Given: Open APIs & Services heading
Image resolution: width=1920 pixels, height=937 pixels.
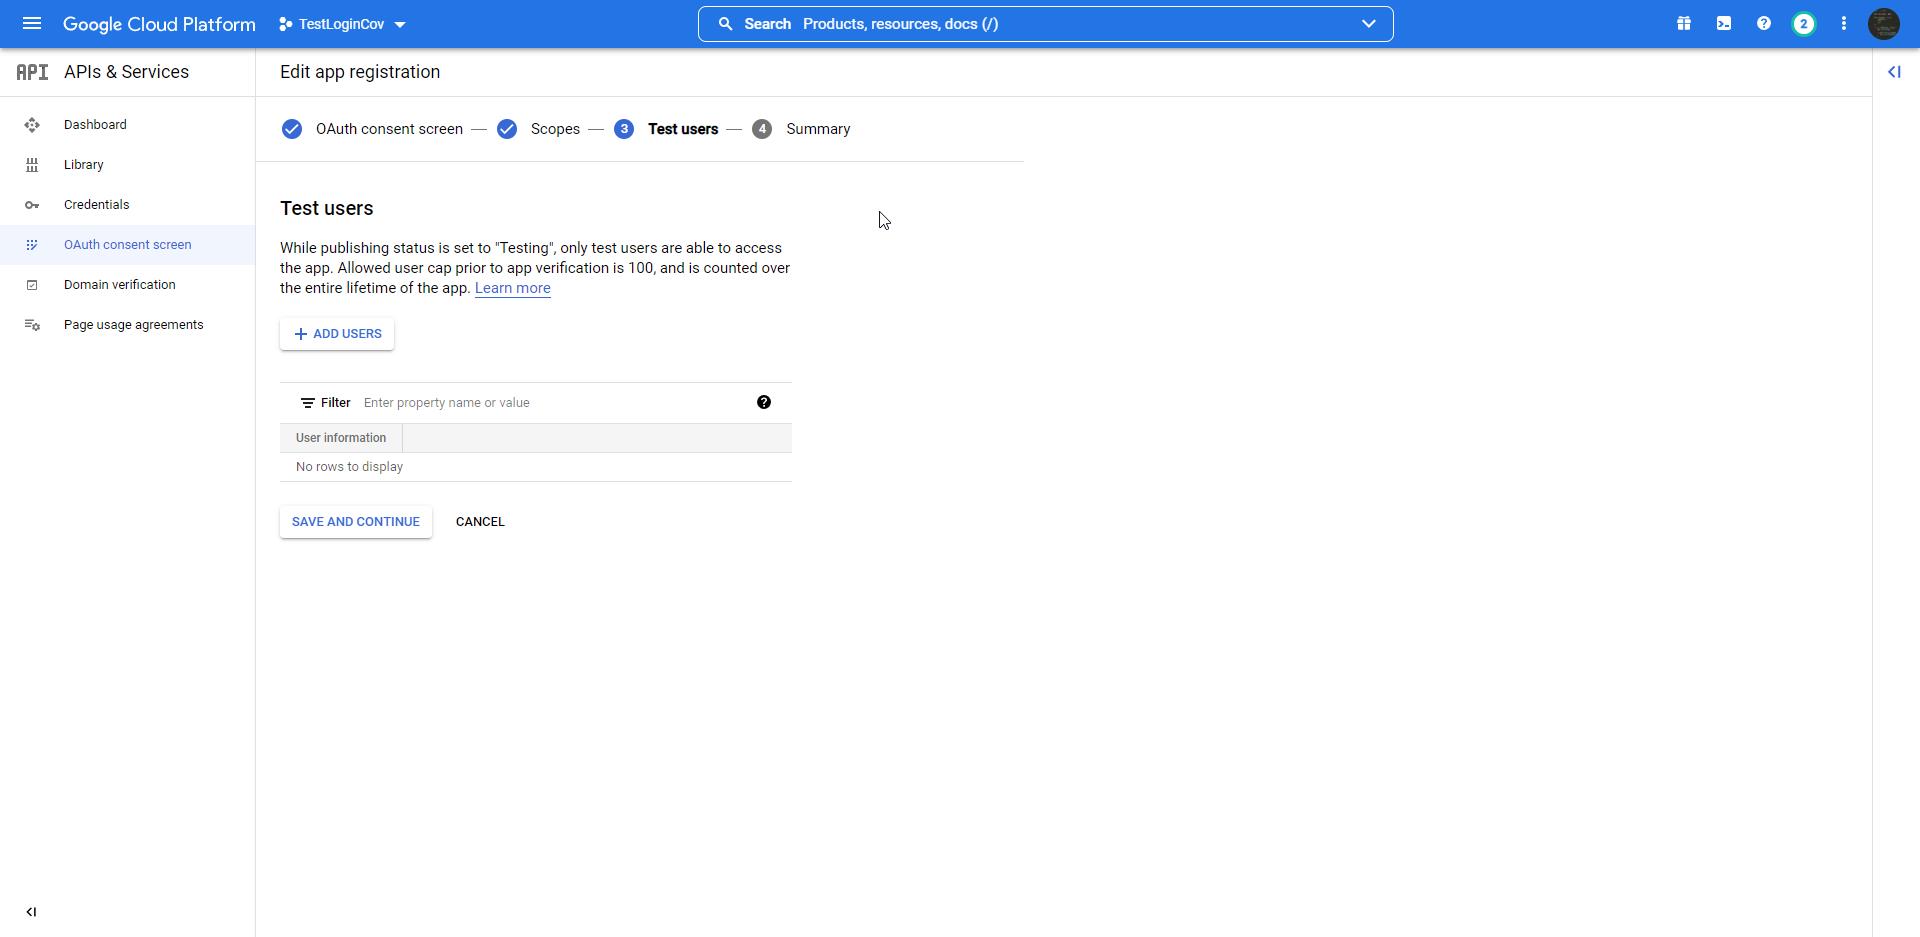Looking at the screenshot, I should pyautogui.click(x=126, y=72).
